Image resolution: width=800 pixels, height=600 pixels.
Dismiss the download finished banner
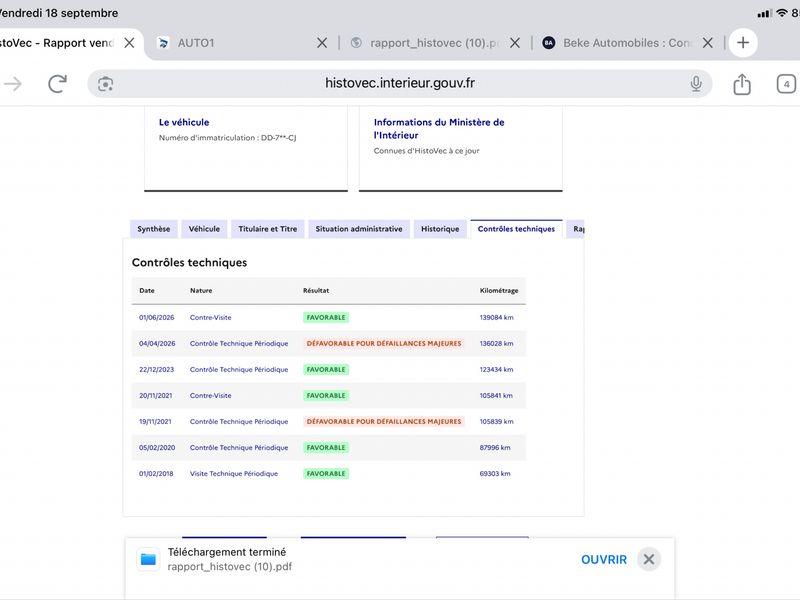[649, 559]
